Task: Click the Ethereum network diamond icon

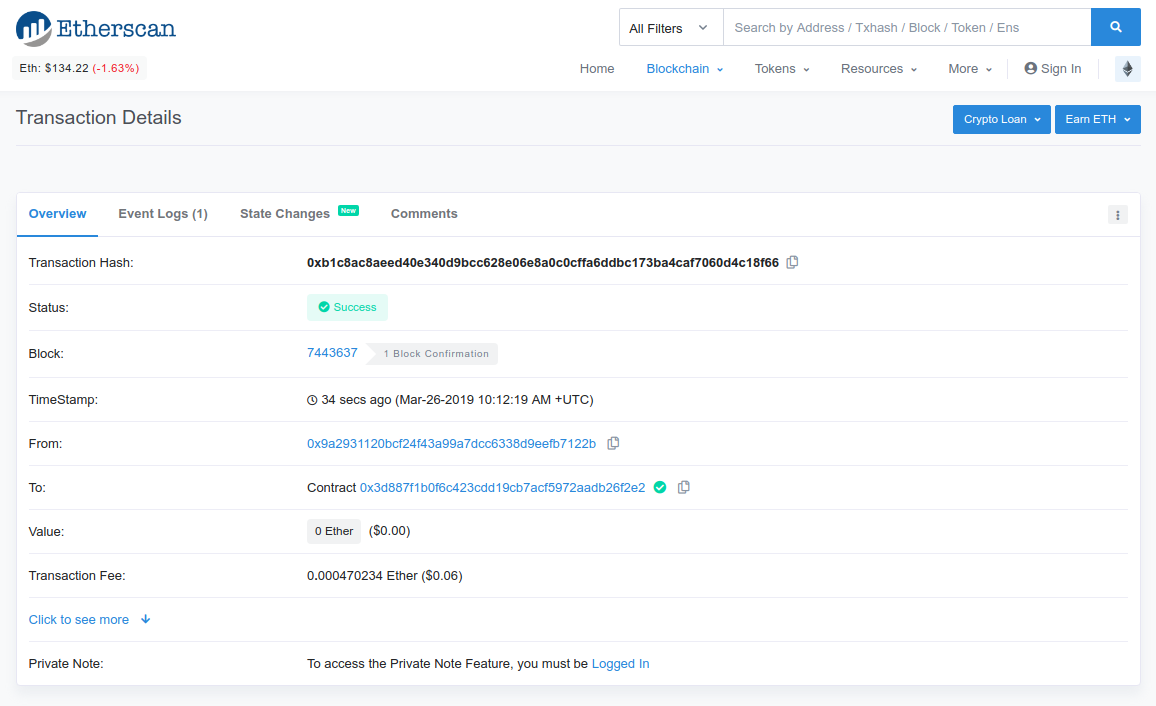Action: (x=1127, y=69)
